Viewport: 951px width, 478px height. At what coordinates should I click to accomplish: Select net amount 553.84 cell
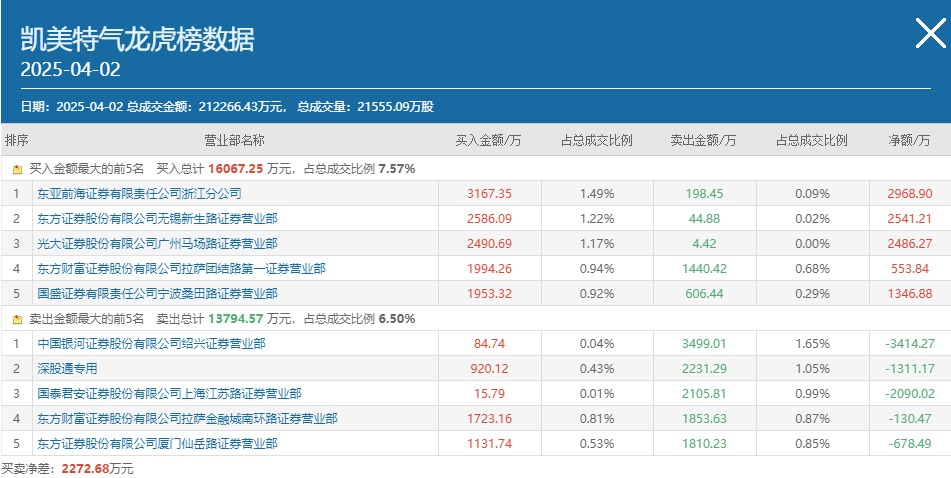click(910, 268)
